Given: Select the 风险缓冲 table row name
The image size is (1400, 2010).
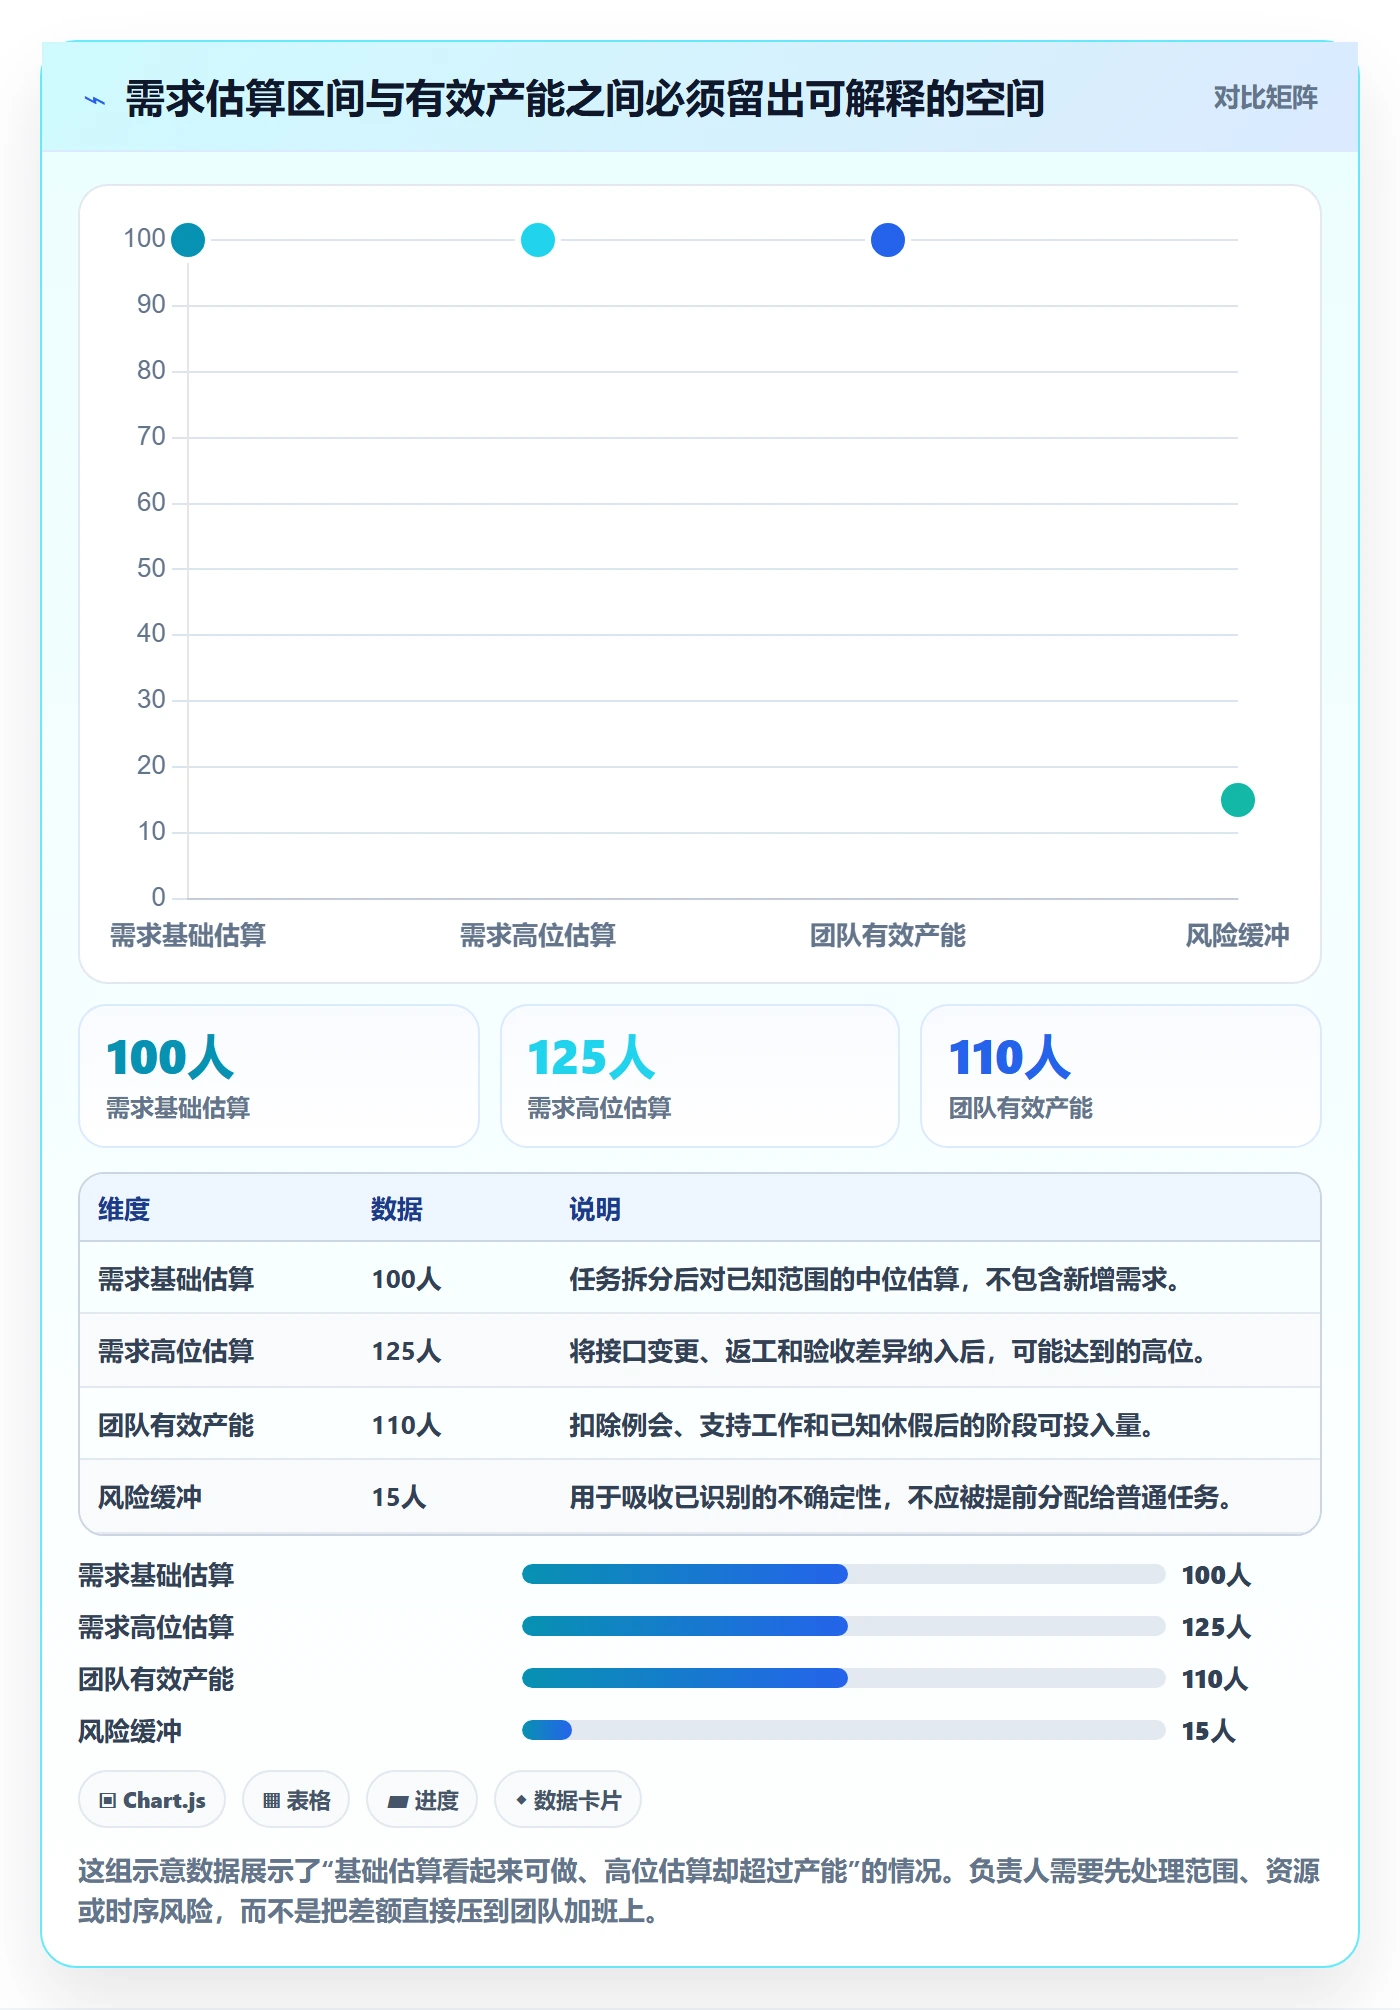Looking at the screenshot, I should click(150, 1497).
